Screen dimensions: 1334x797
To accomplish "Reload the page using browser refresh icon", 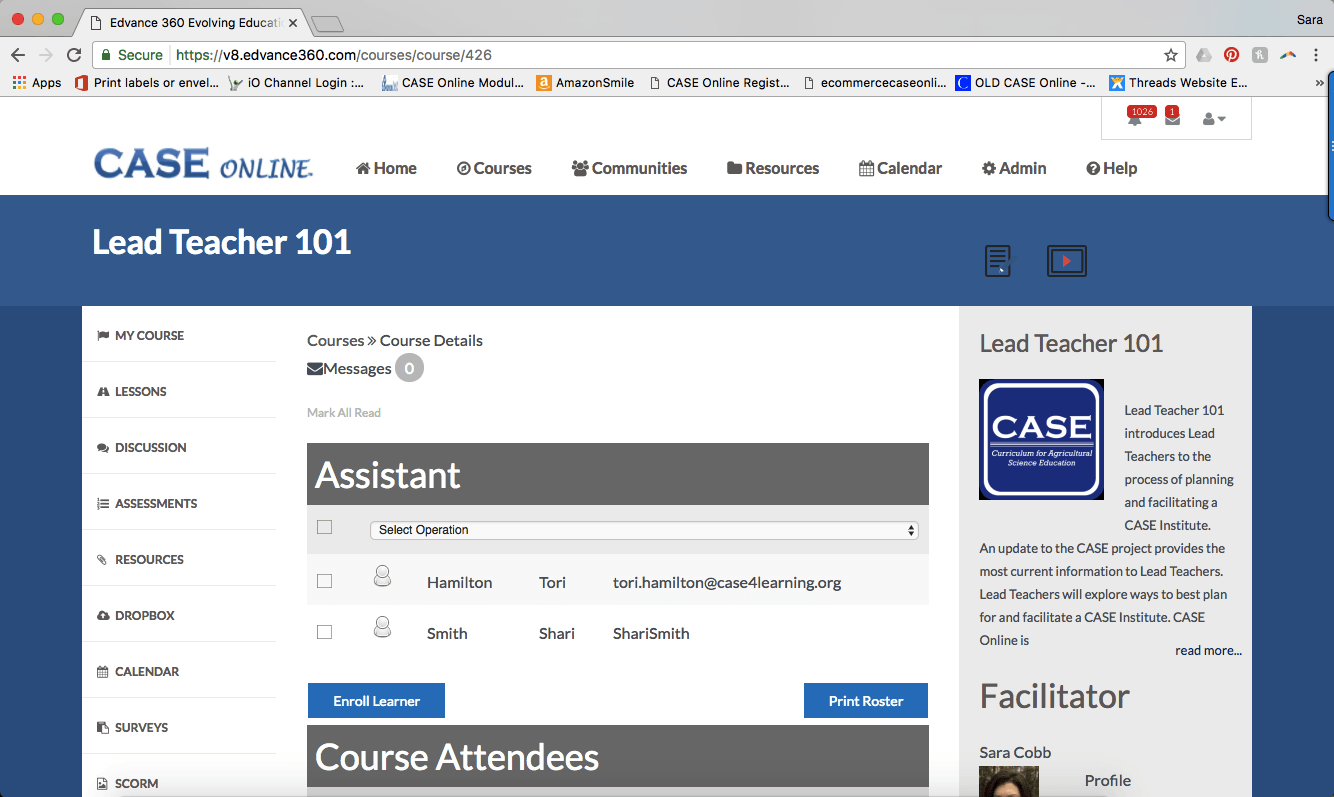I will coord(74,55).
